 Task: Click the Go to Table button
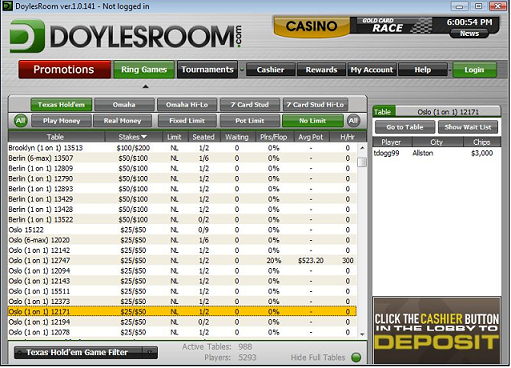point(405,127)
